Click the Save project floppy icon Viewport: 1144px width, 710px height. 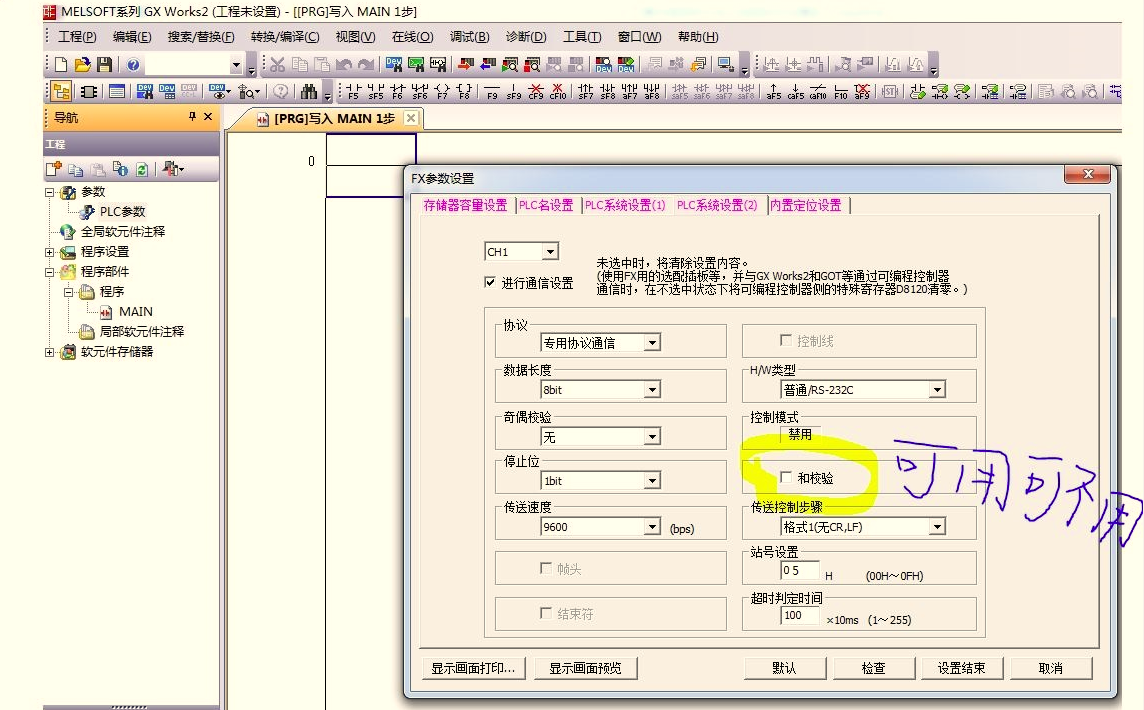click(104, 65)
